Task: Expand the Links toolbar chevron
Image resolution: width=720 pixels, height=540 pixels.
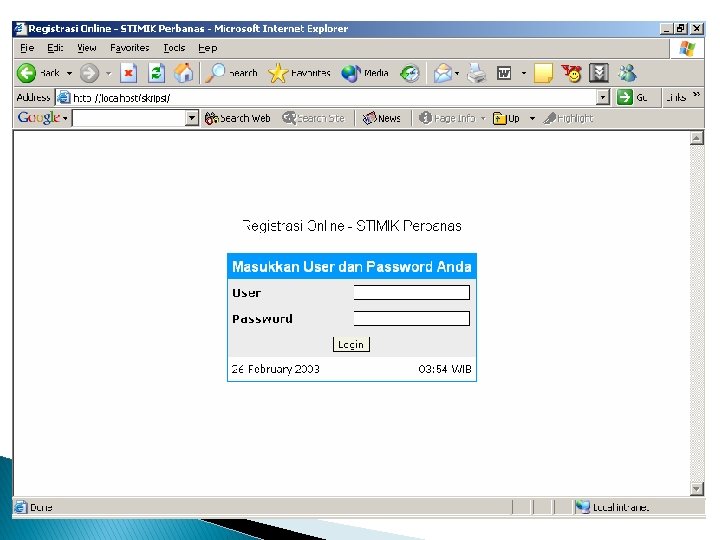Action: pyautogui.click(x=697, y=95)
